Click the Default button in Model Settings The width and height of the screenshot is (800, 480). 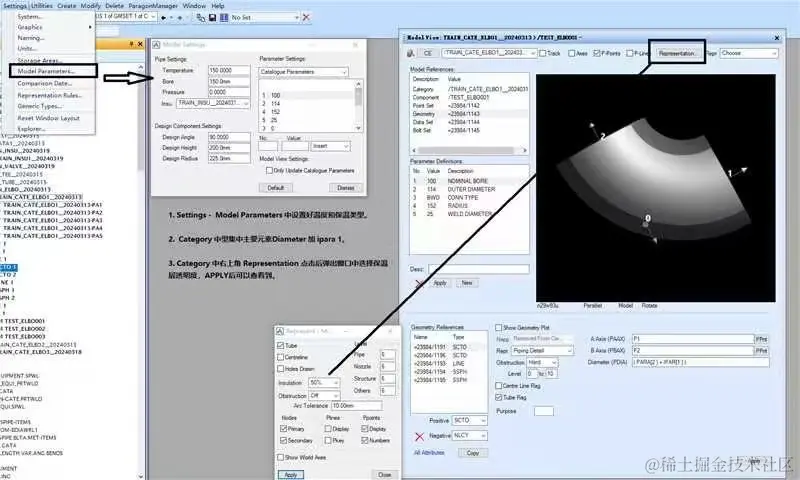pos(276,188)
